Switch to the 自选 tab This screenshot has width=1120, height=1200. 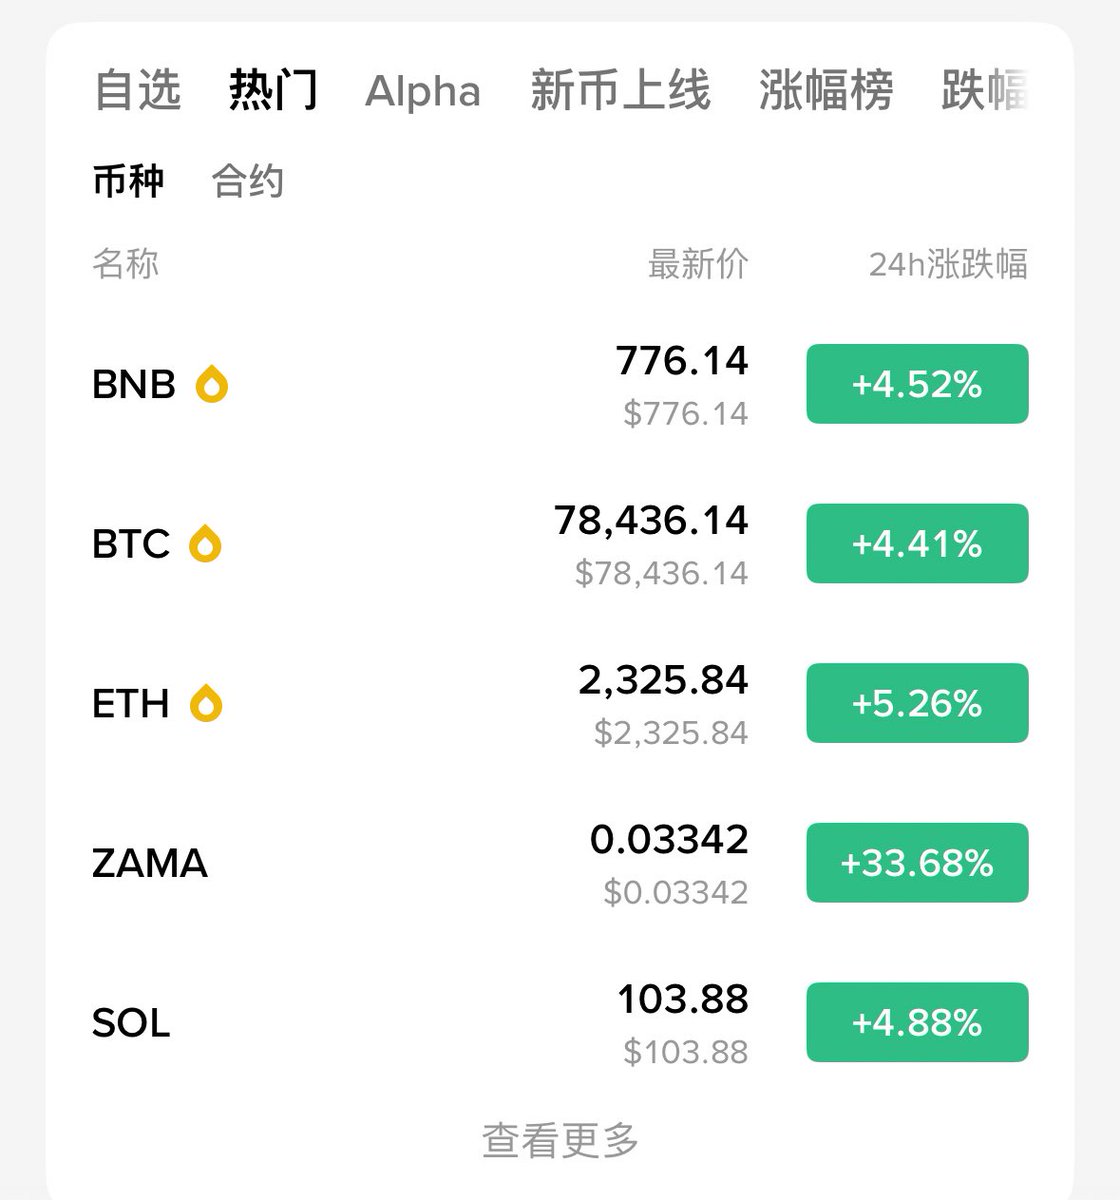[137, 90]
